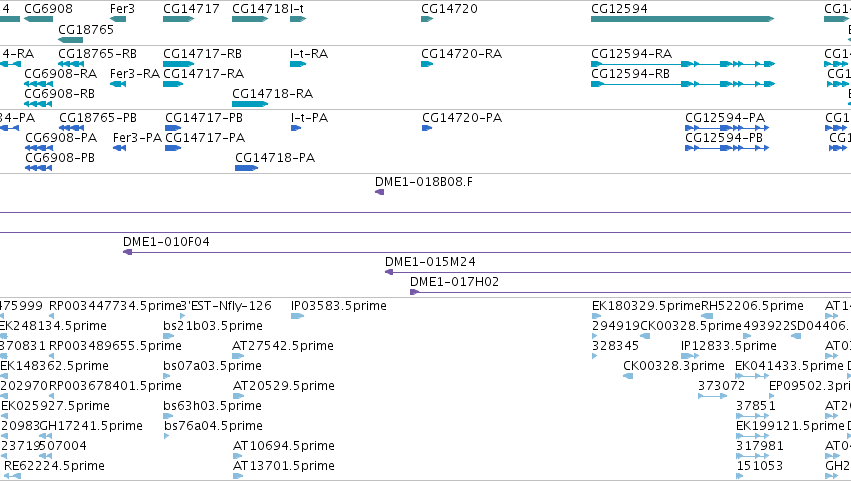Click the DME1-015M24 clone label
Image resolution: width=851 pixels, height=481 pixels.
pyautogui.click(x=430, y=262)
